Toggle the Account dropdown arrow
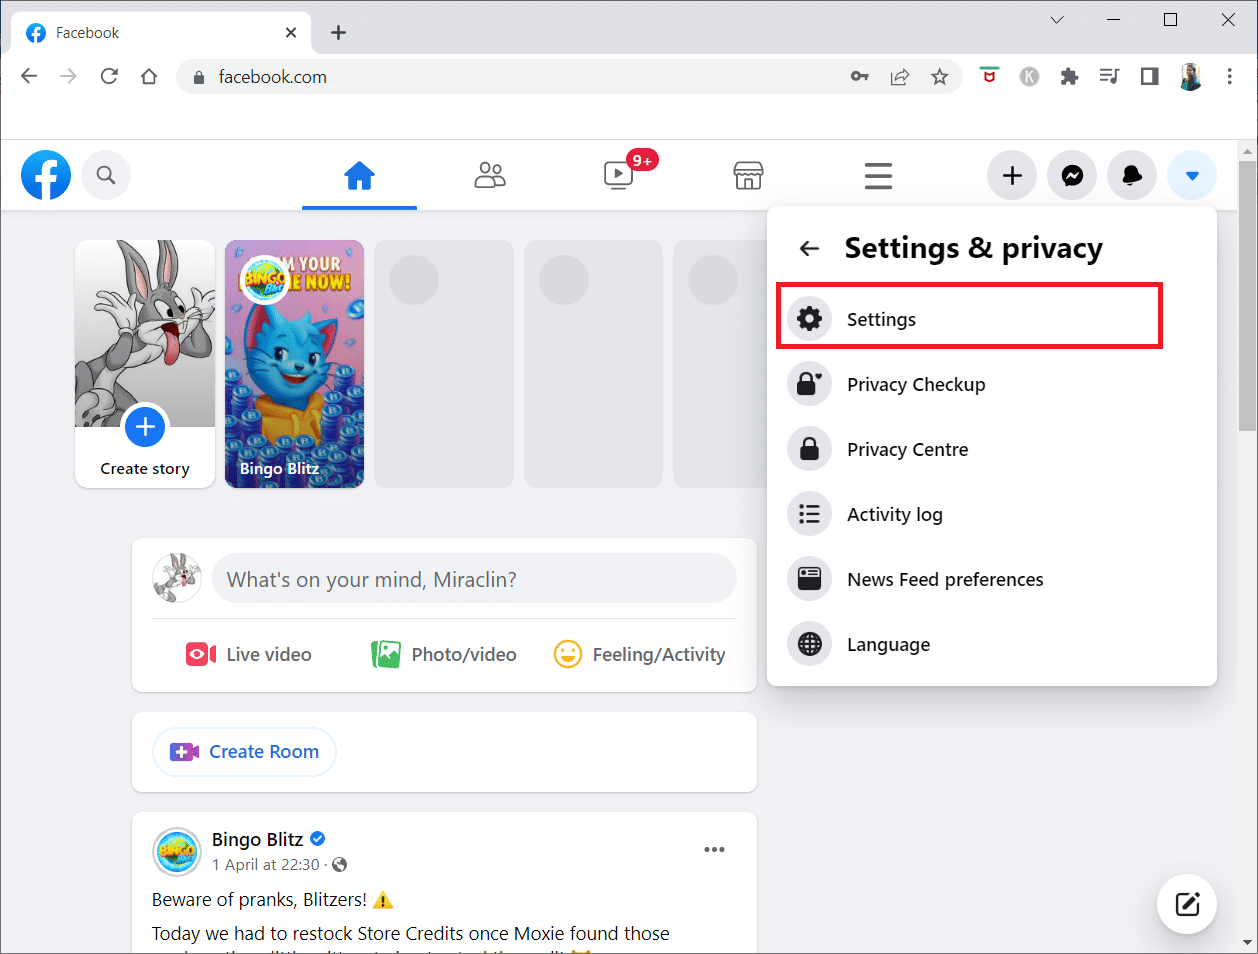This screenshot has height=954, width=1258. (1192, 176)
